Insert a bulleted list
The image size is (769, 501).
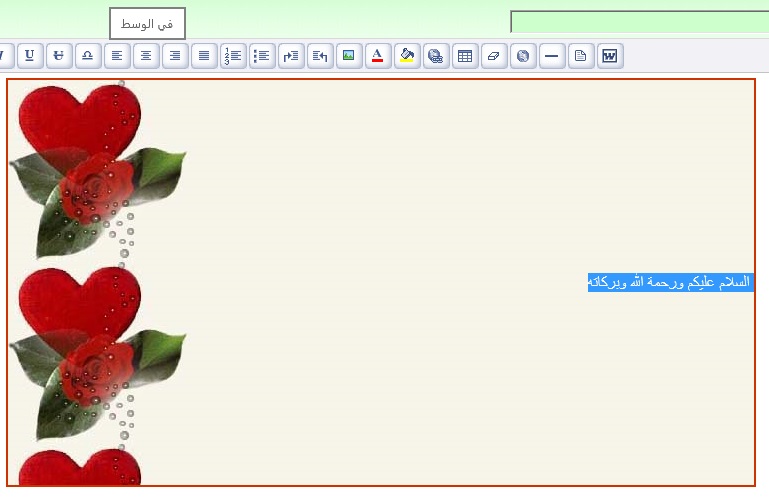pyautogui.click(x=262, y=56)
